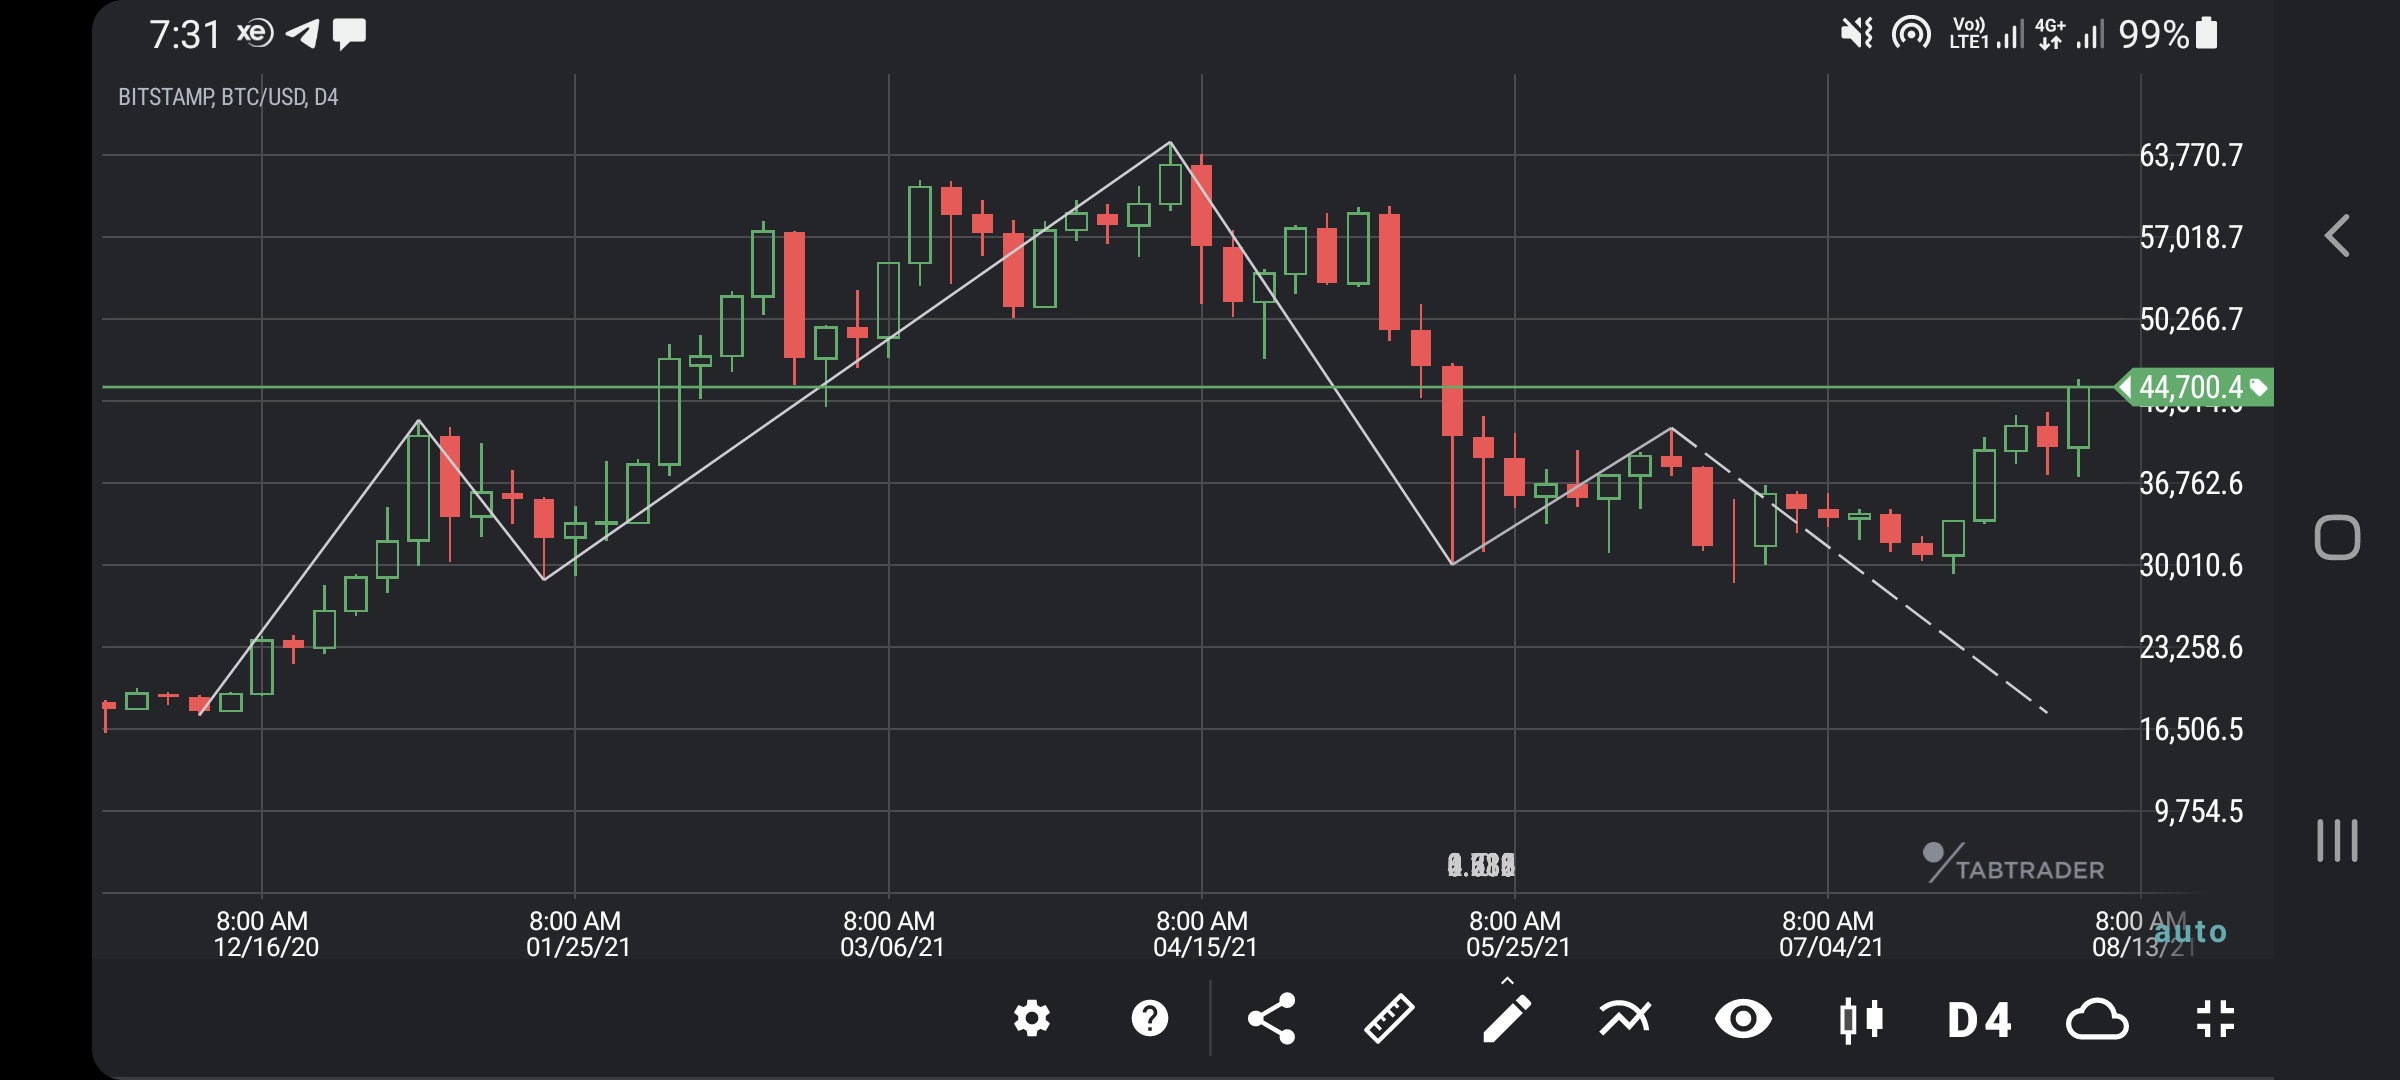
Task: Expand drawing tools caret above pencil
Action: [x=1507, y=981]
